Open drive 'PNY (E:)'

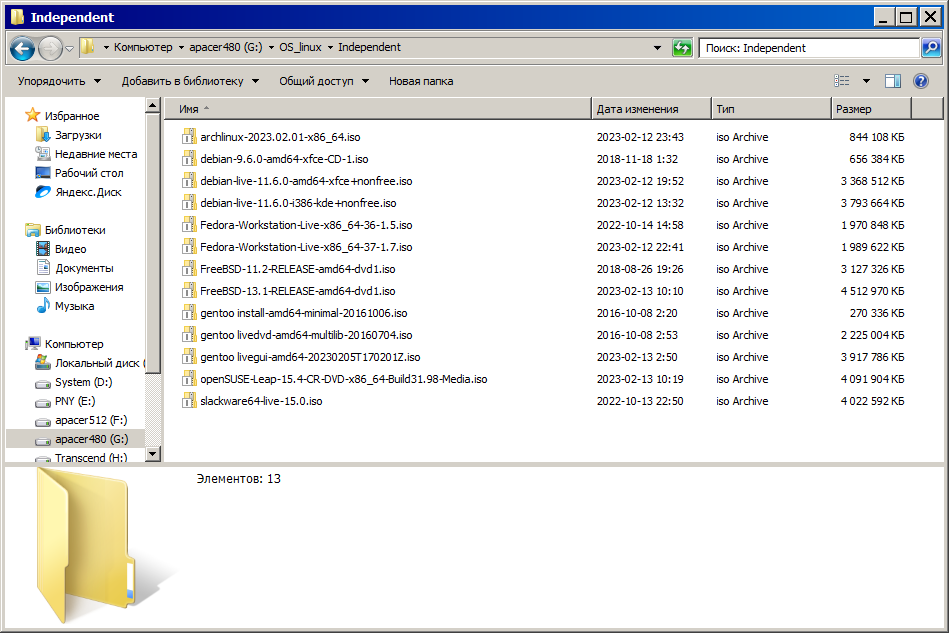(x=75, y=401)
